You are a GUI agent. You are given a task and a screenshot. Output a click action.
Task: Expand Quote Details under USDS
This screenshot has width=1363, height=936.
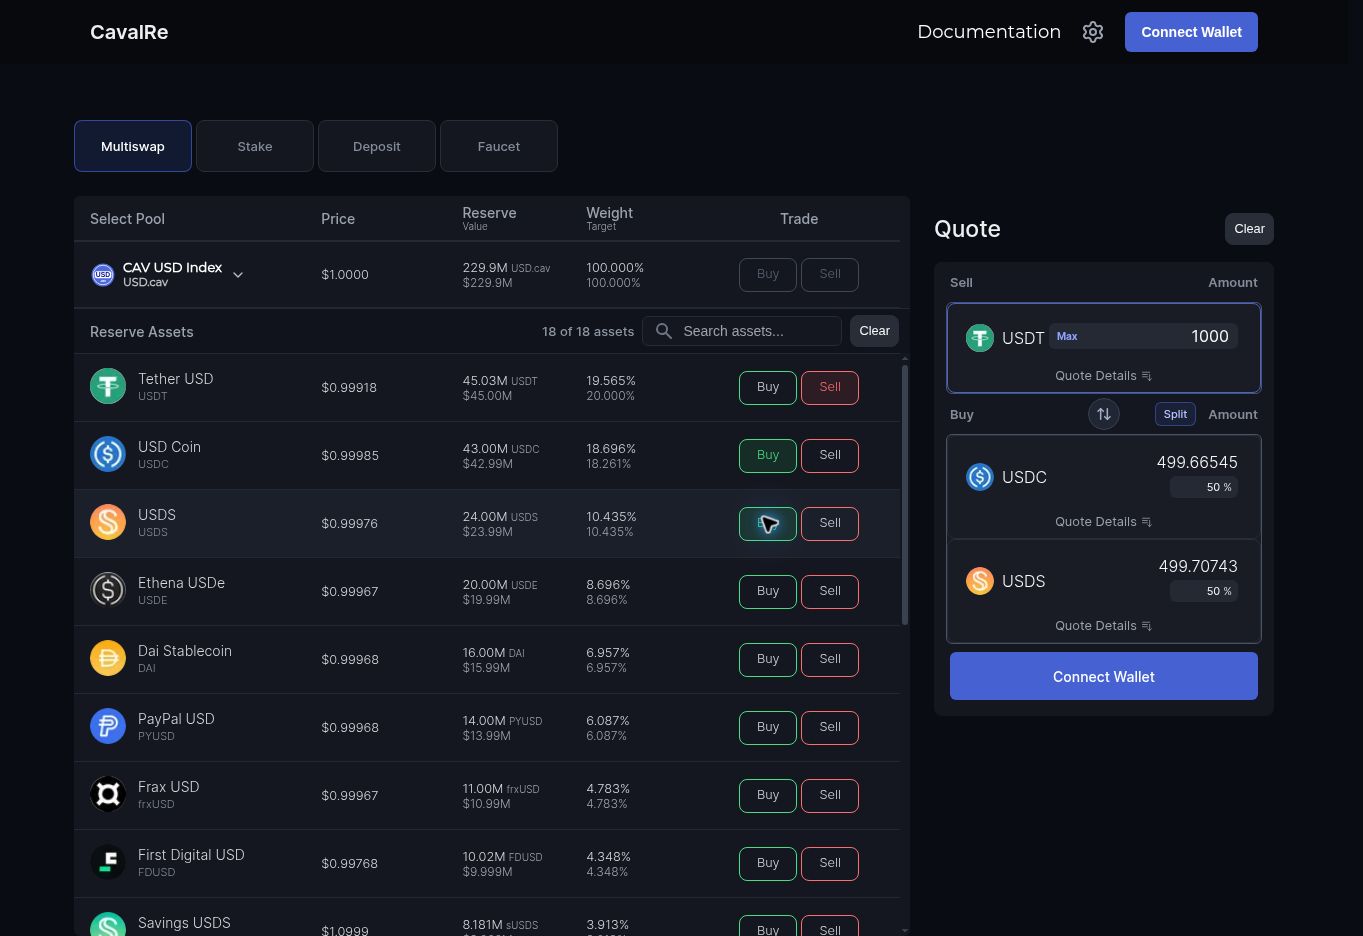click(x=1104, y=626)
